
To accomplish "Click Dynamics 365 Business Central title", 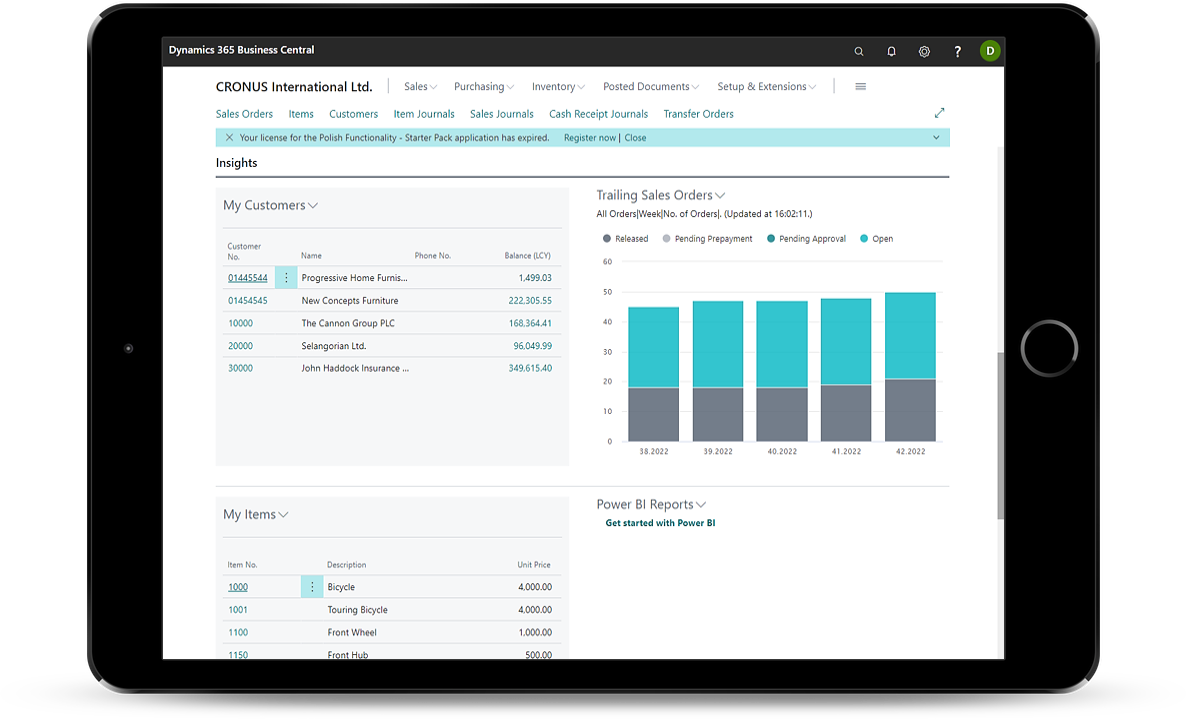I will click(241, 50).
